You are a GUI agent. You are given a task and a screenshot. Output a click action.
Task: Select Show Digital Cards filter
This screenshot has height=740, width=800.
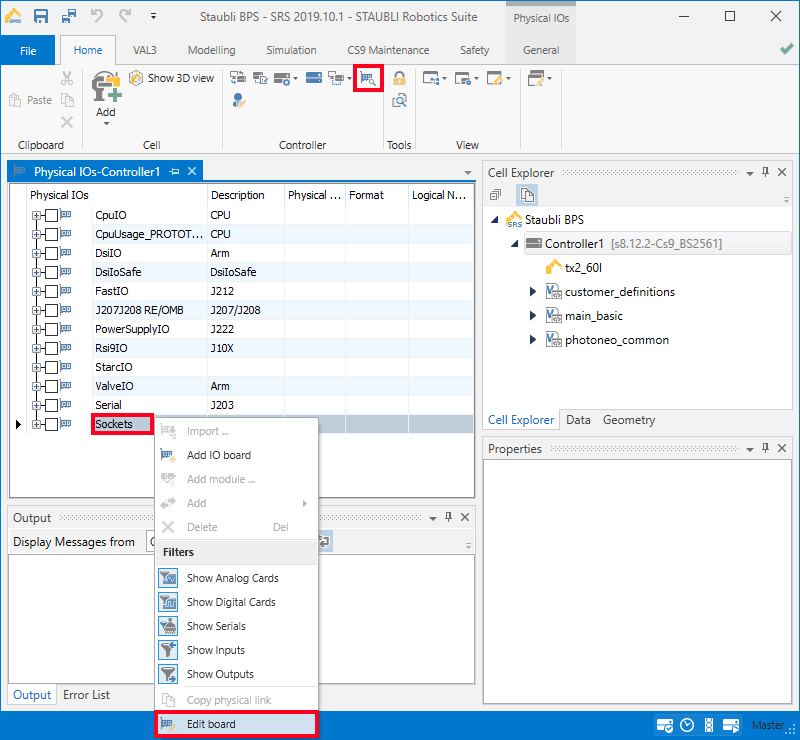pos(236,602)
